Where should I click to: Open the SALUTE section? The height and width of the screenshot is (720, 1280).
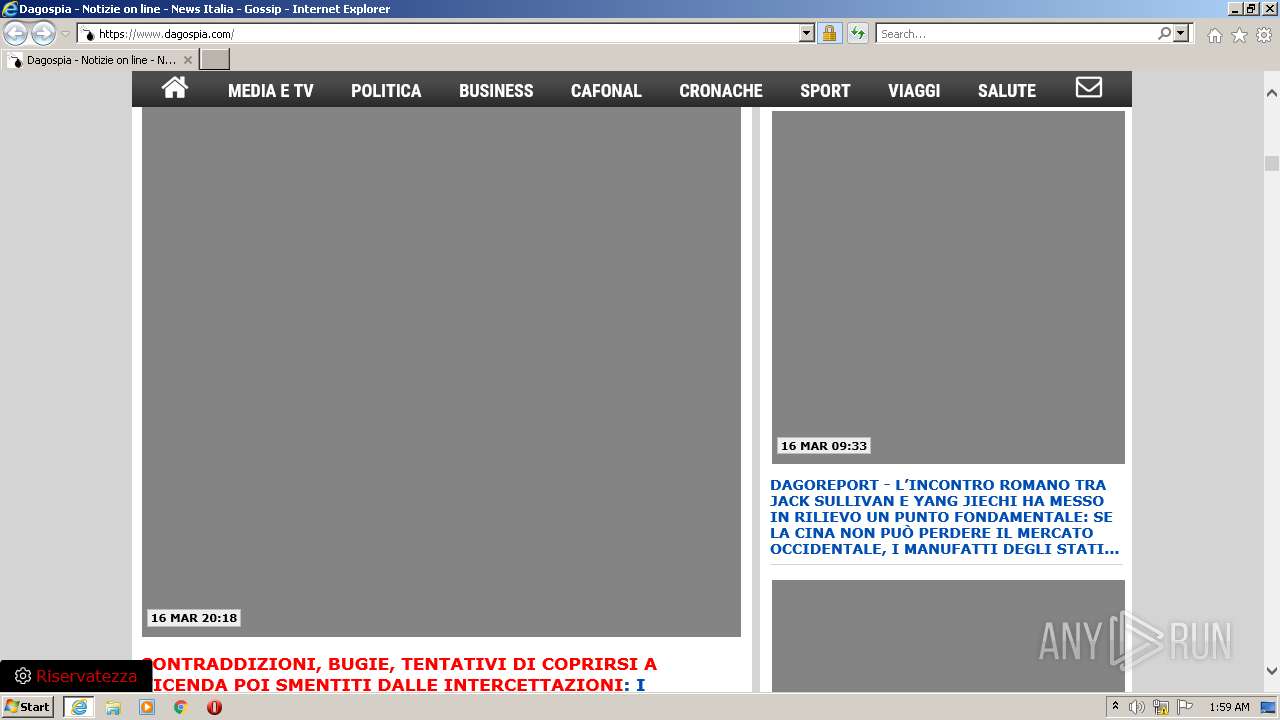tap(1007, 90)
